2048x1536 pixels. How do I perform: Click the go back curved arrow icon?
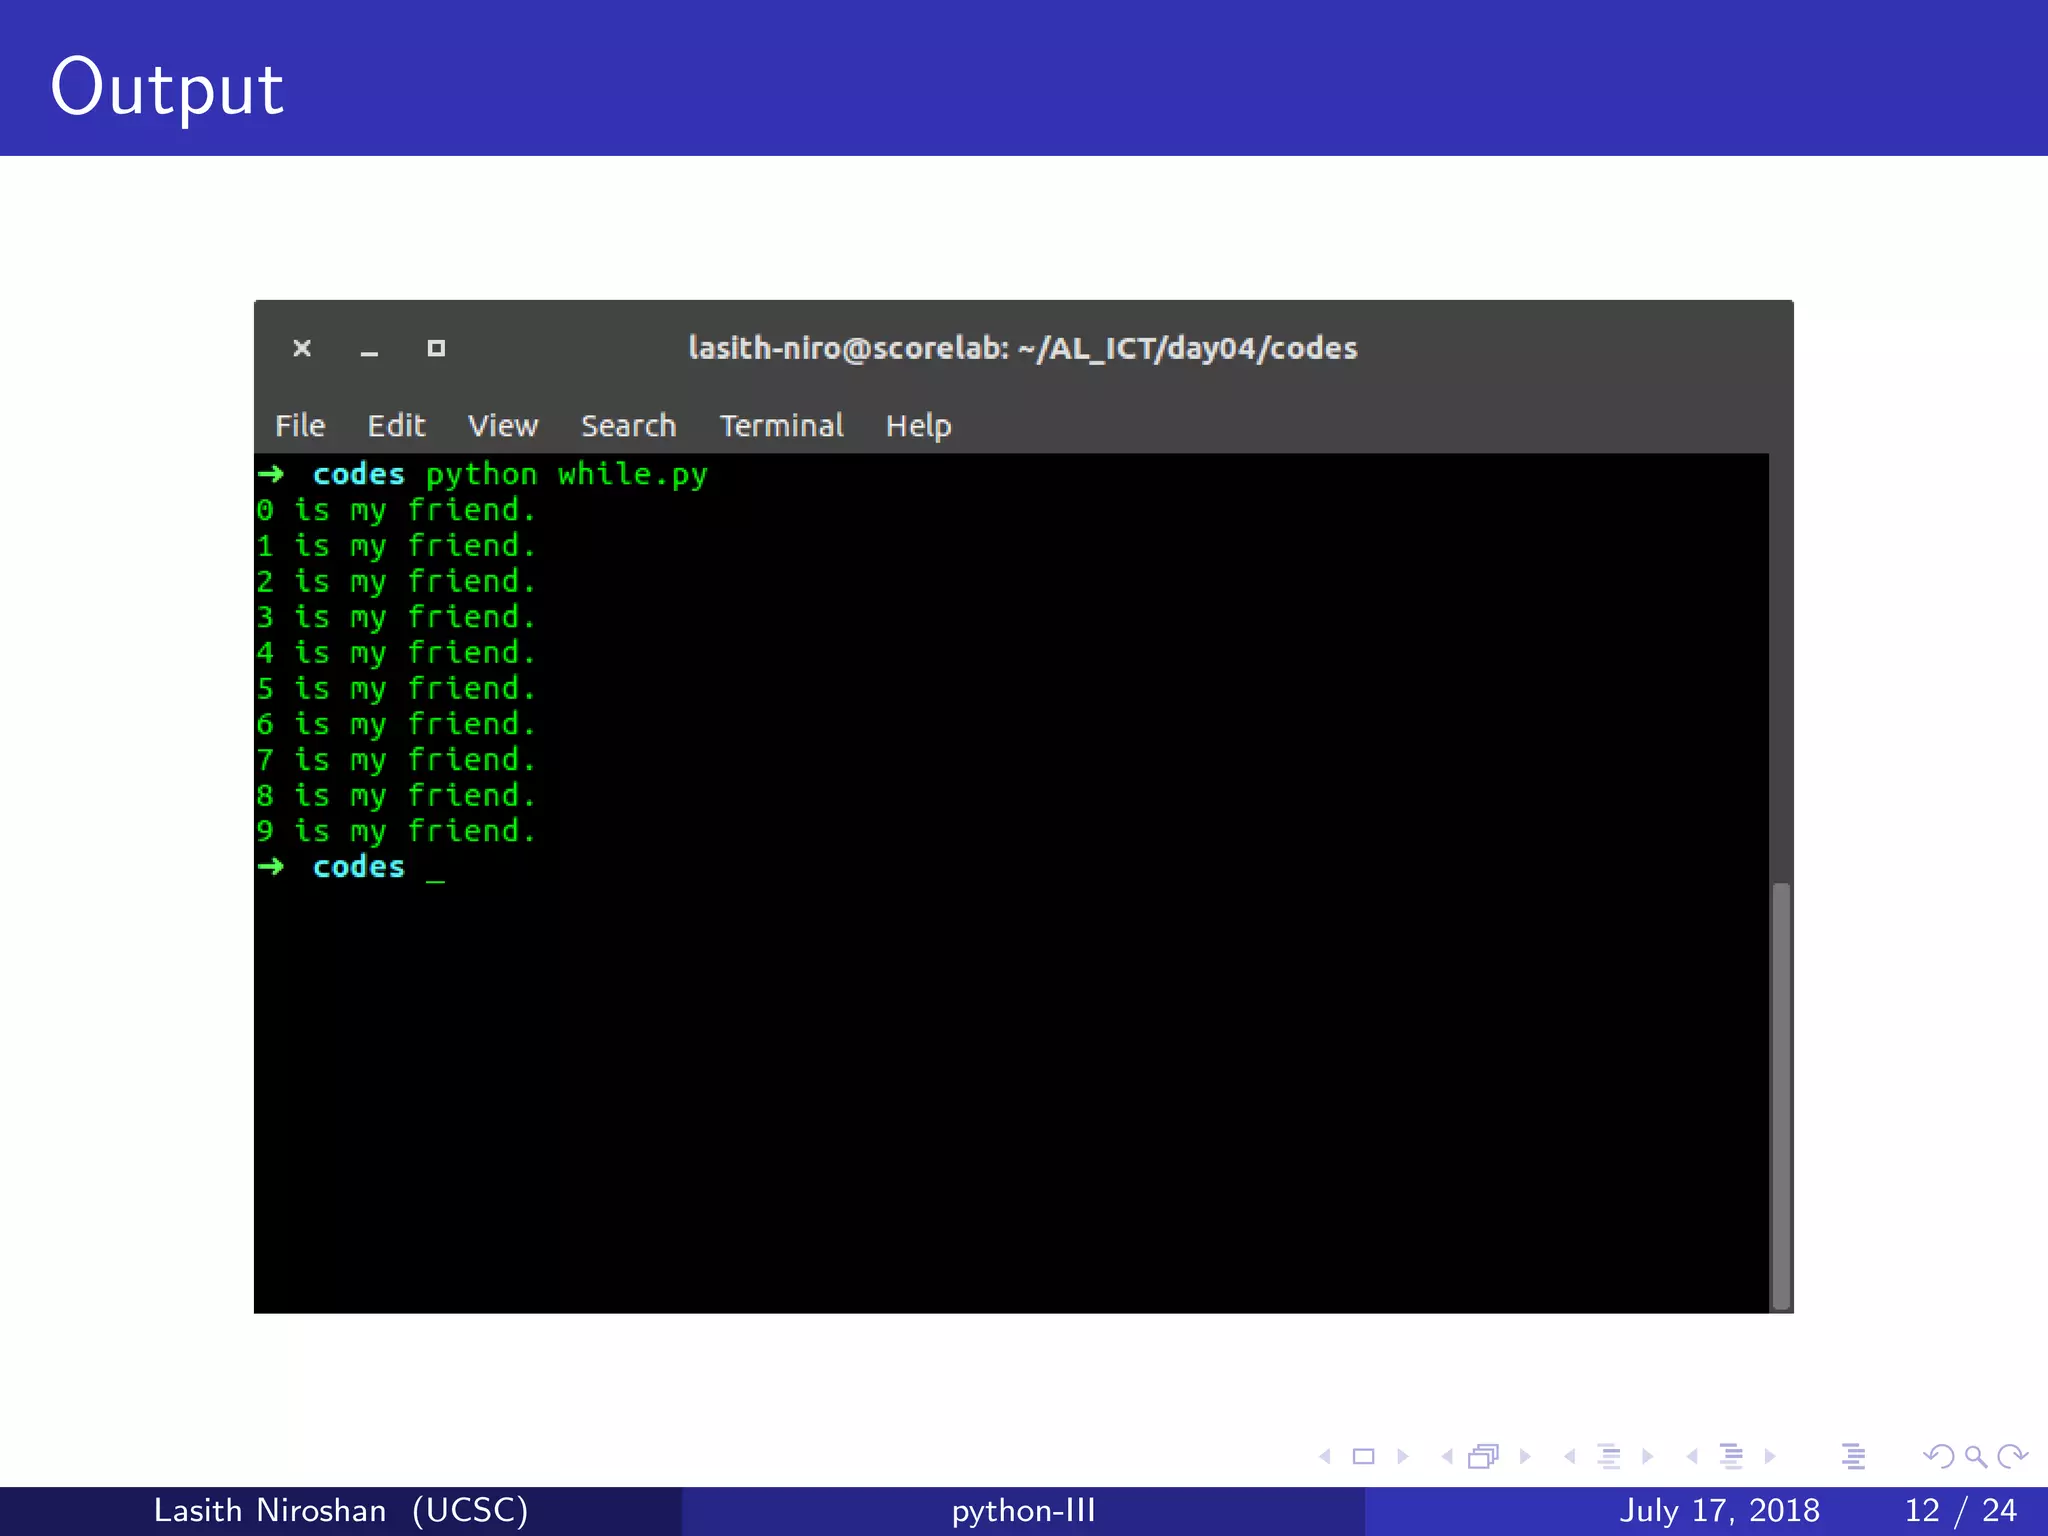[1938, 1457]
